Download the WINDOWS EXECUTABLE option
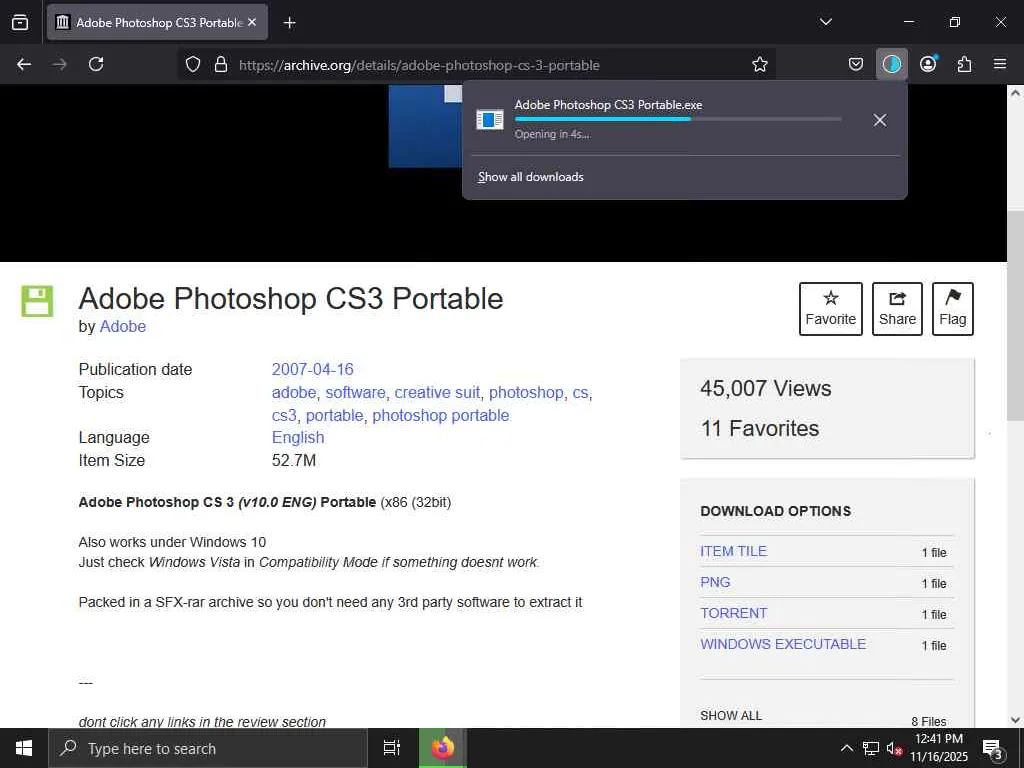 [783, 644]
